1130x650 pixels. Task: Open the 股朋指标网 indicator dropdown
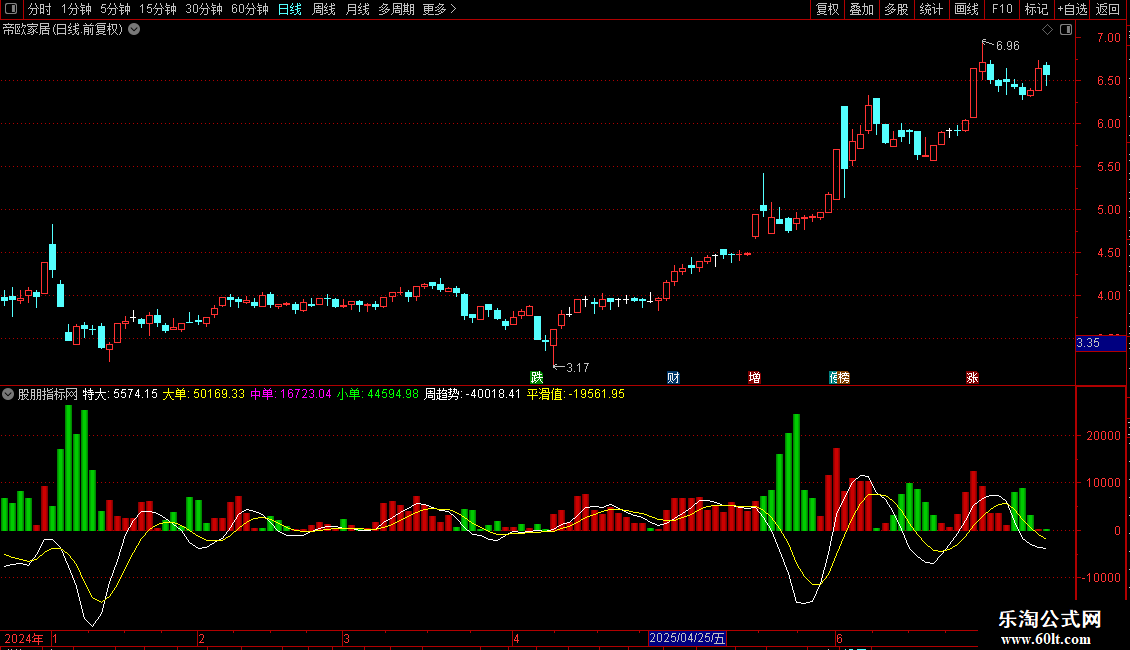pyautogui.click(x=8, y=394)
